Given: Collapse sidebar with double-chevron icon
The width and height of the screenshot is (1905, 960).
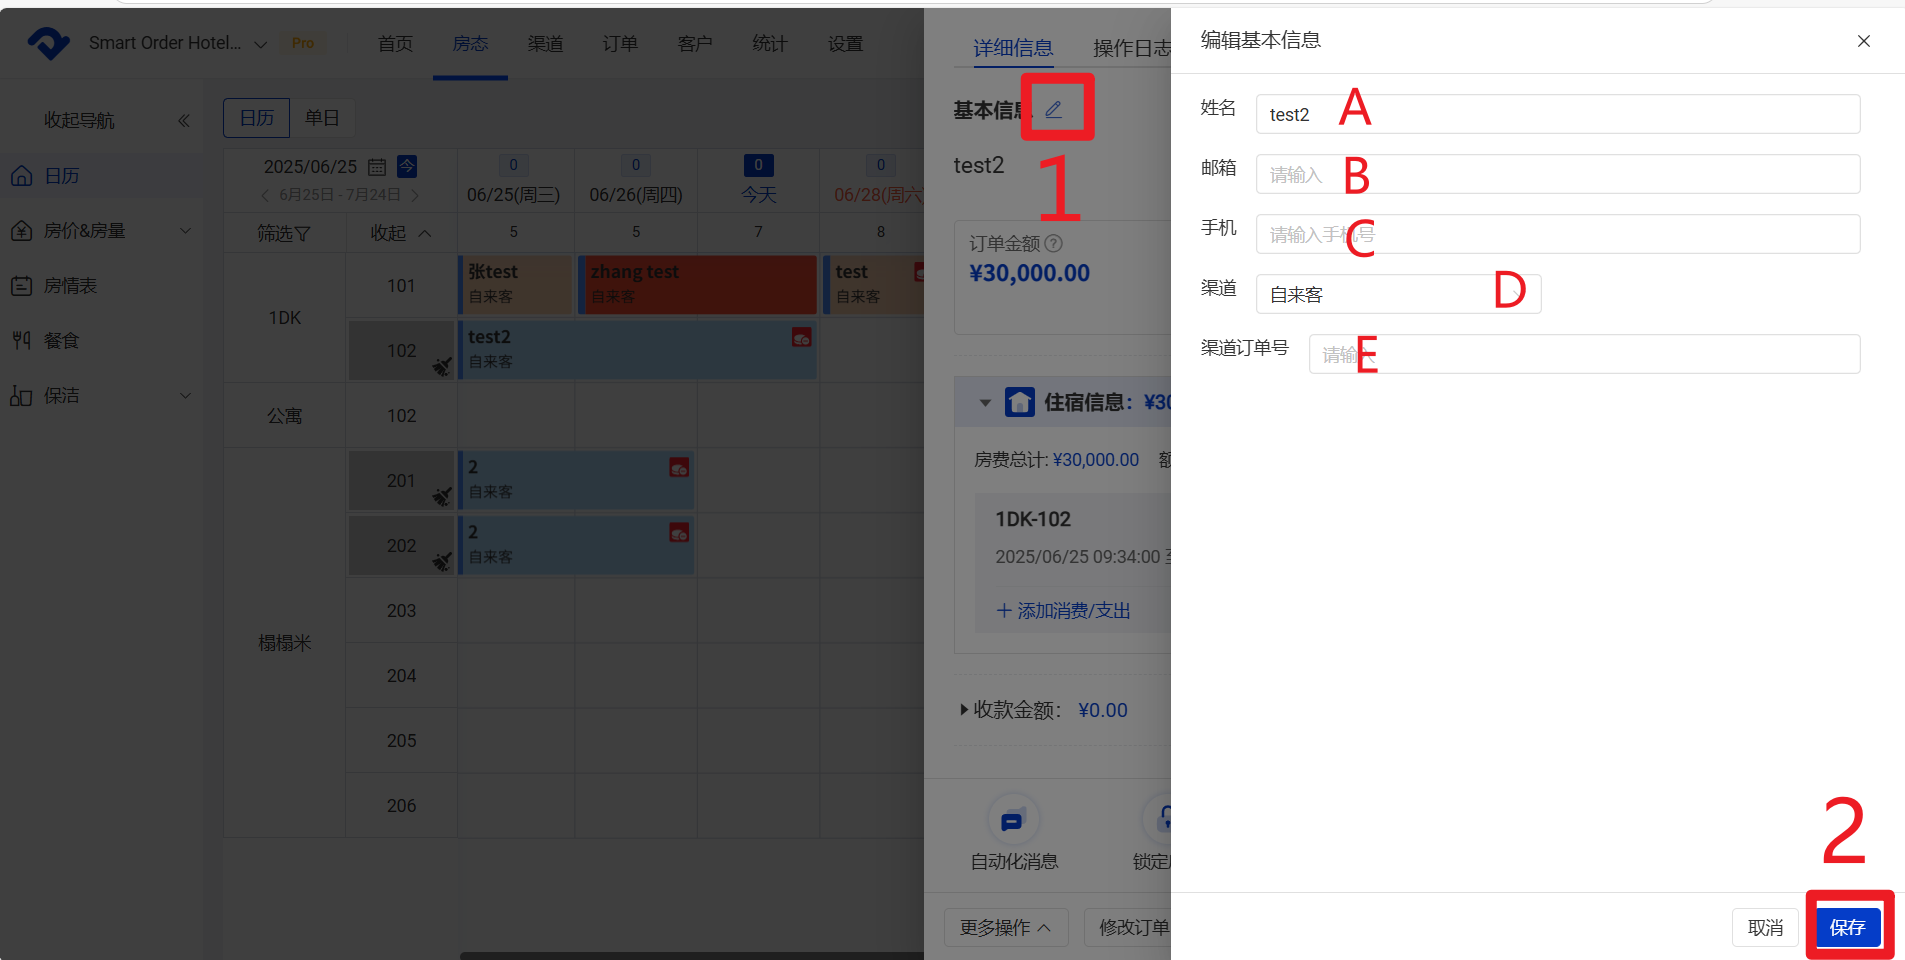Looking at the screenshot, I should click(x=184, y=121).
